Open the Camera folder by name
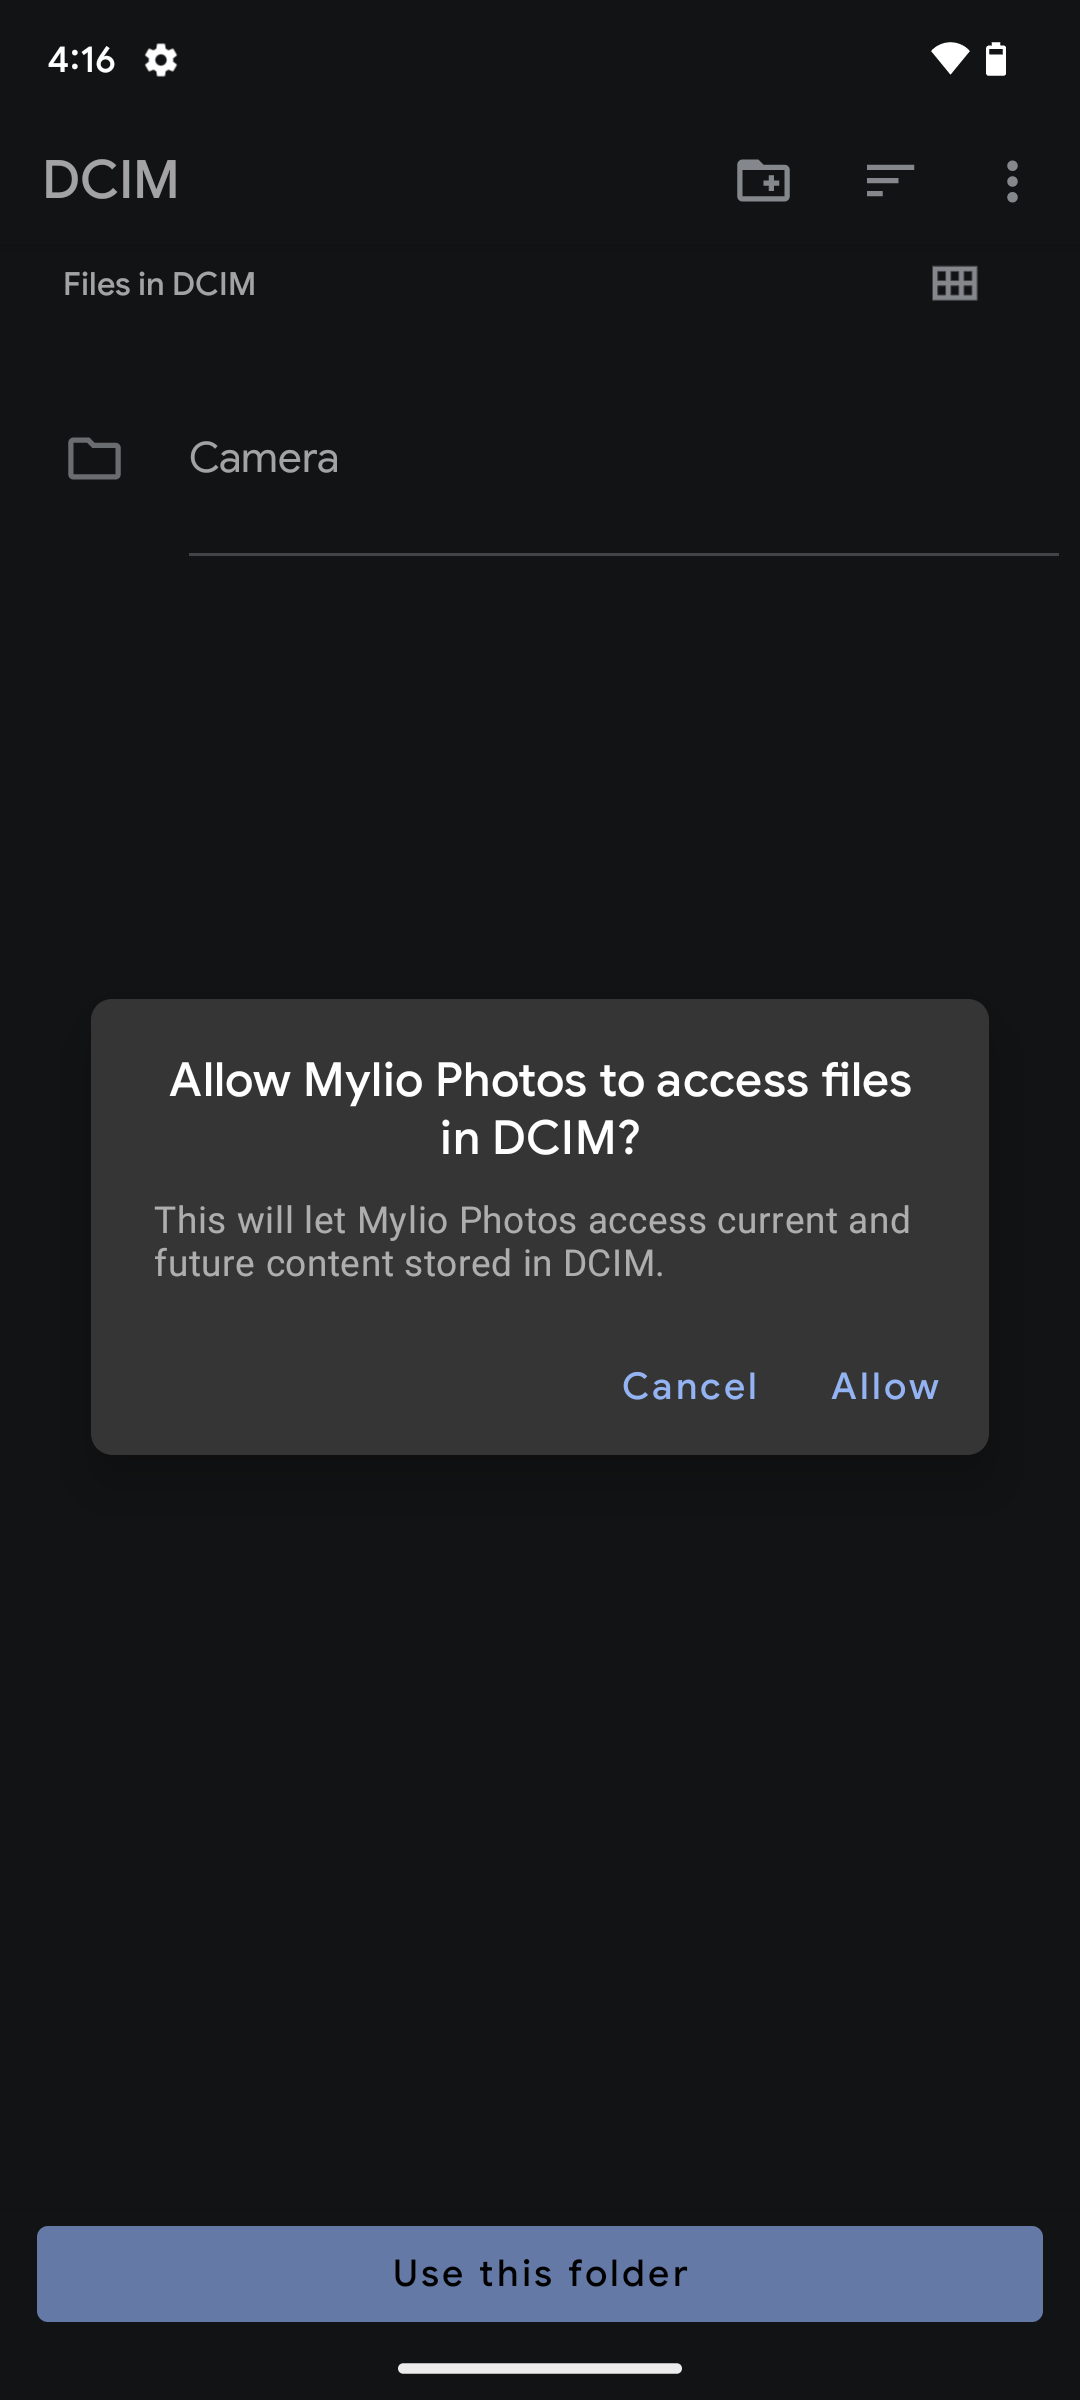 click(x=264, y=458)
